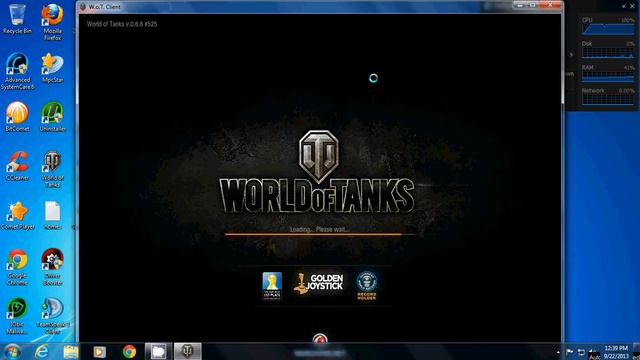Screen dimensions: 640x360
Task: Click the network connection tray icon
Action: click(581, 352)
